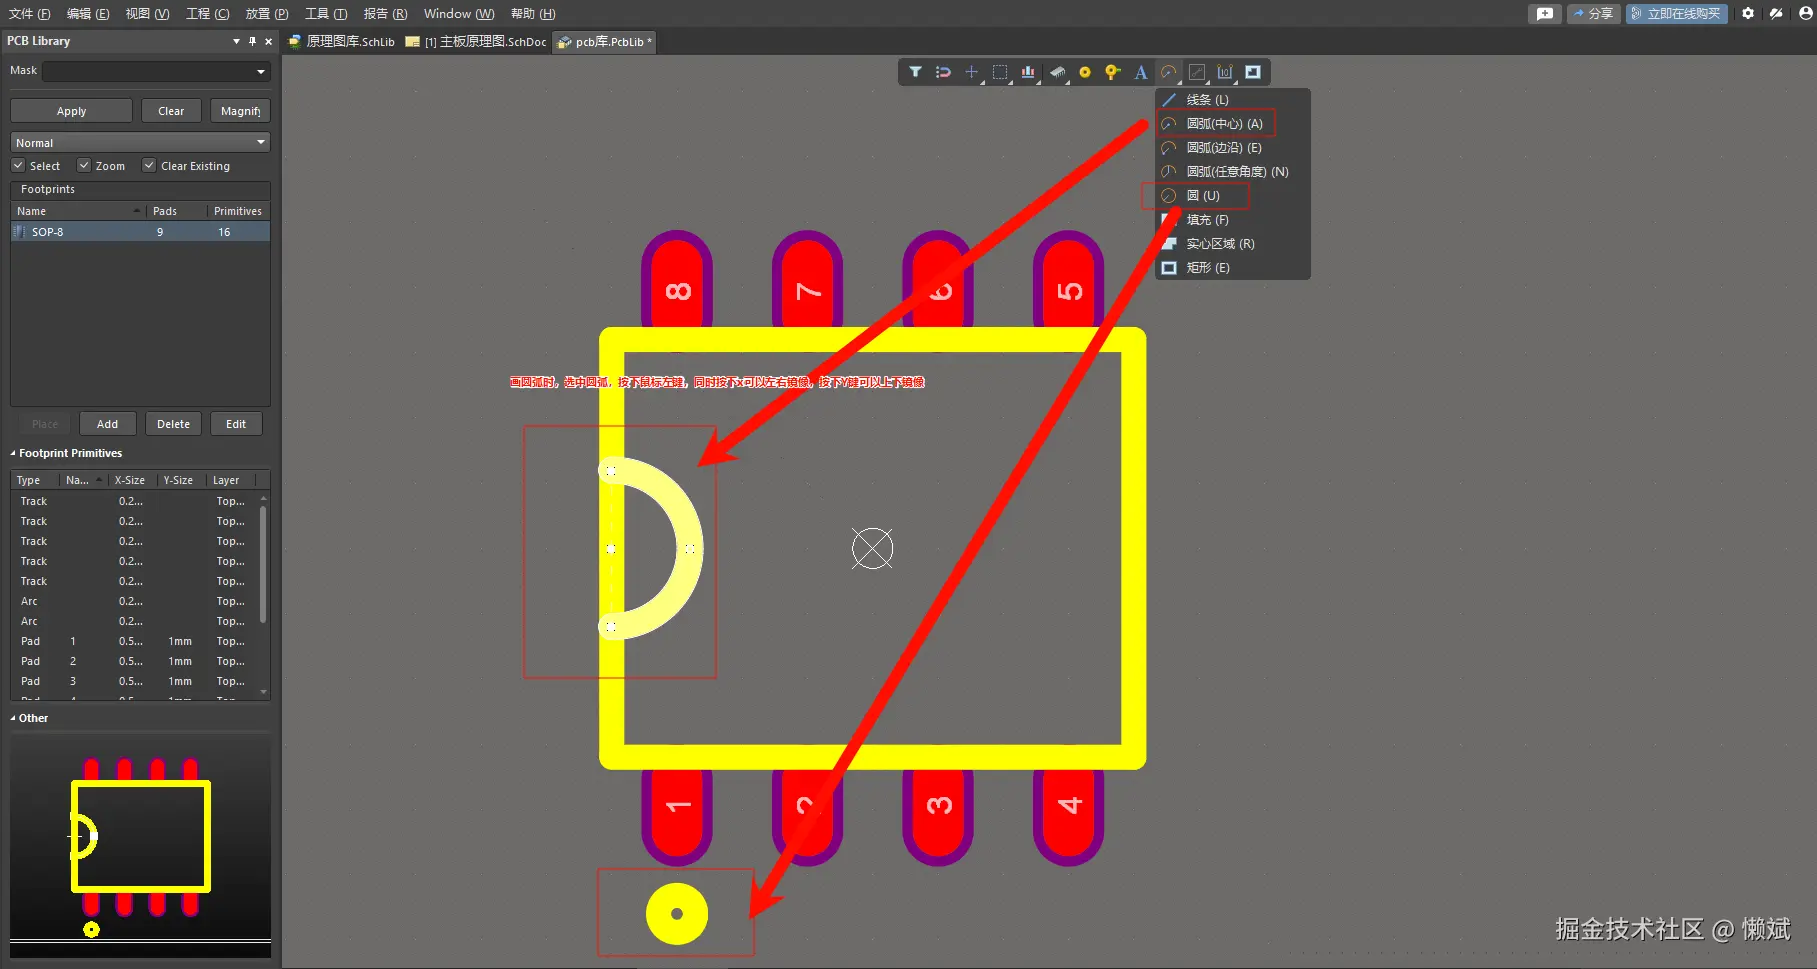Open the 帮助 (H) menu
The width and height of the screenshot is (1817, 969).
(x=533, y=14)
